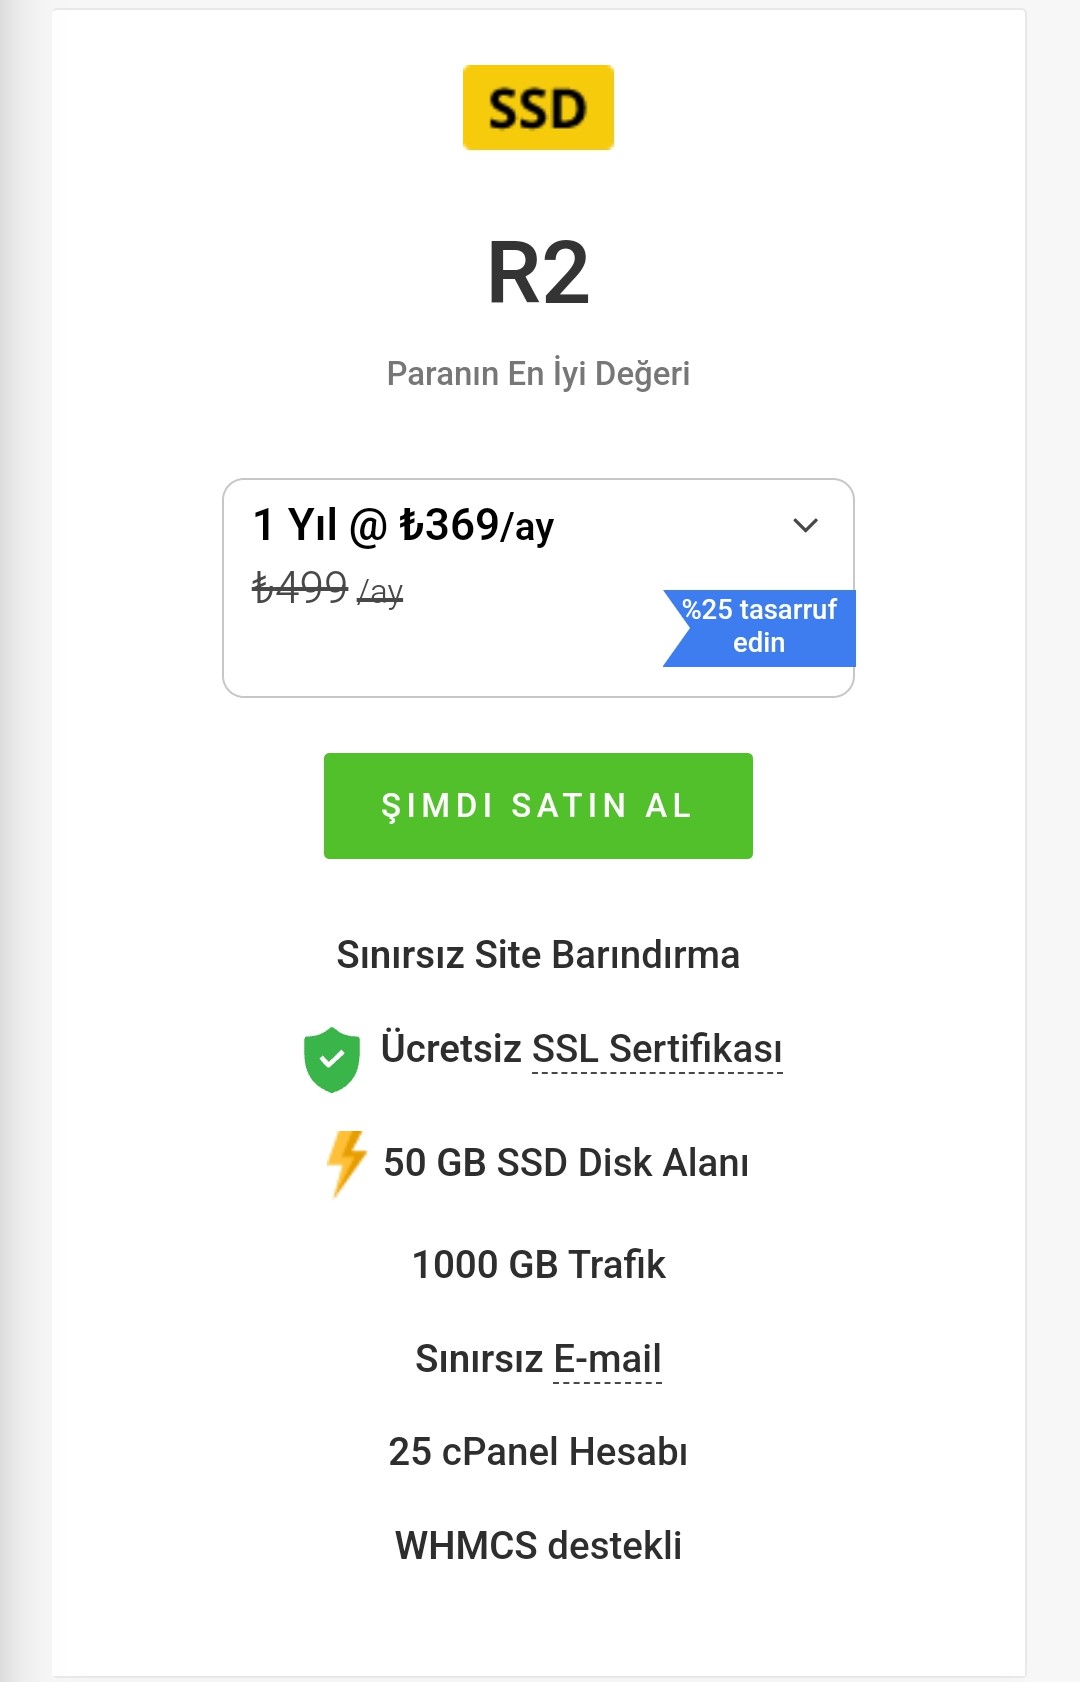Open the E-mail tooltip link
This screenshot has height=1682, width=1080.
point(607,1359)
